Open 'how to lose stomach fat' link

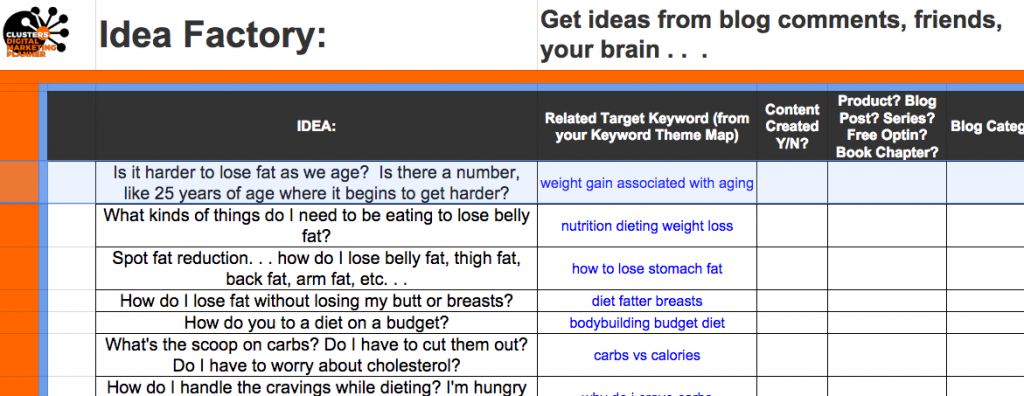pyautogui.click(x=647, y=269)
